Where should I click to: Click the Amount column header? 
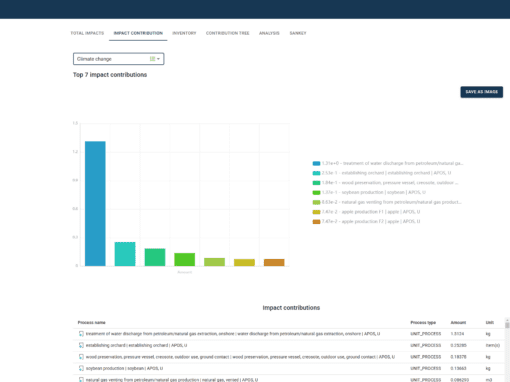click(x=458, y=323)
